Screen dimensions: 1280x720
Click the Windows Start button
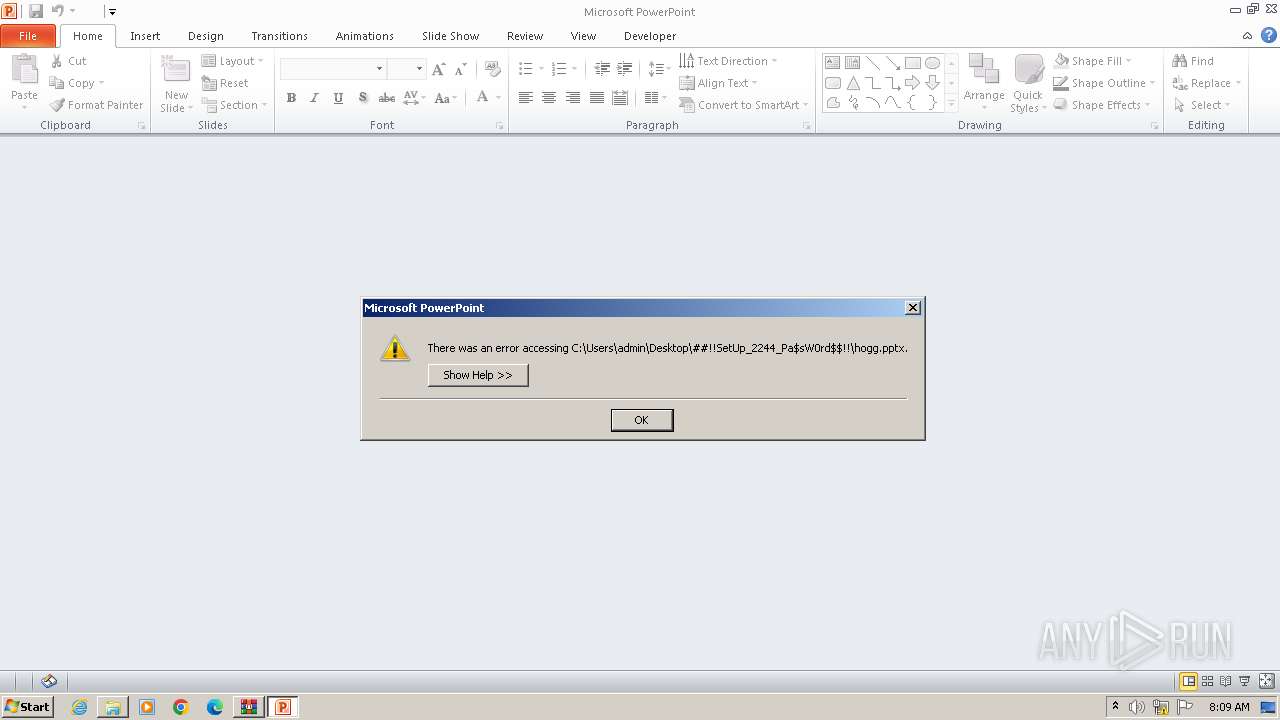pyautogui.click(x=28, y=707)
